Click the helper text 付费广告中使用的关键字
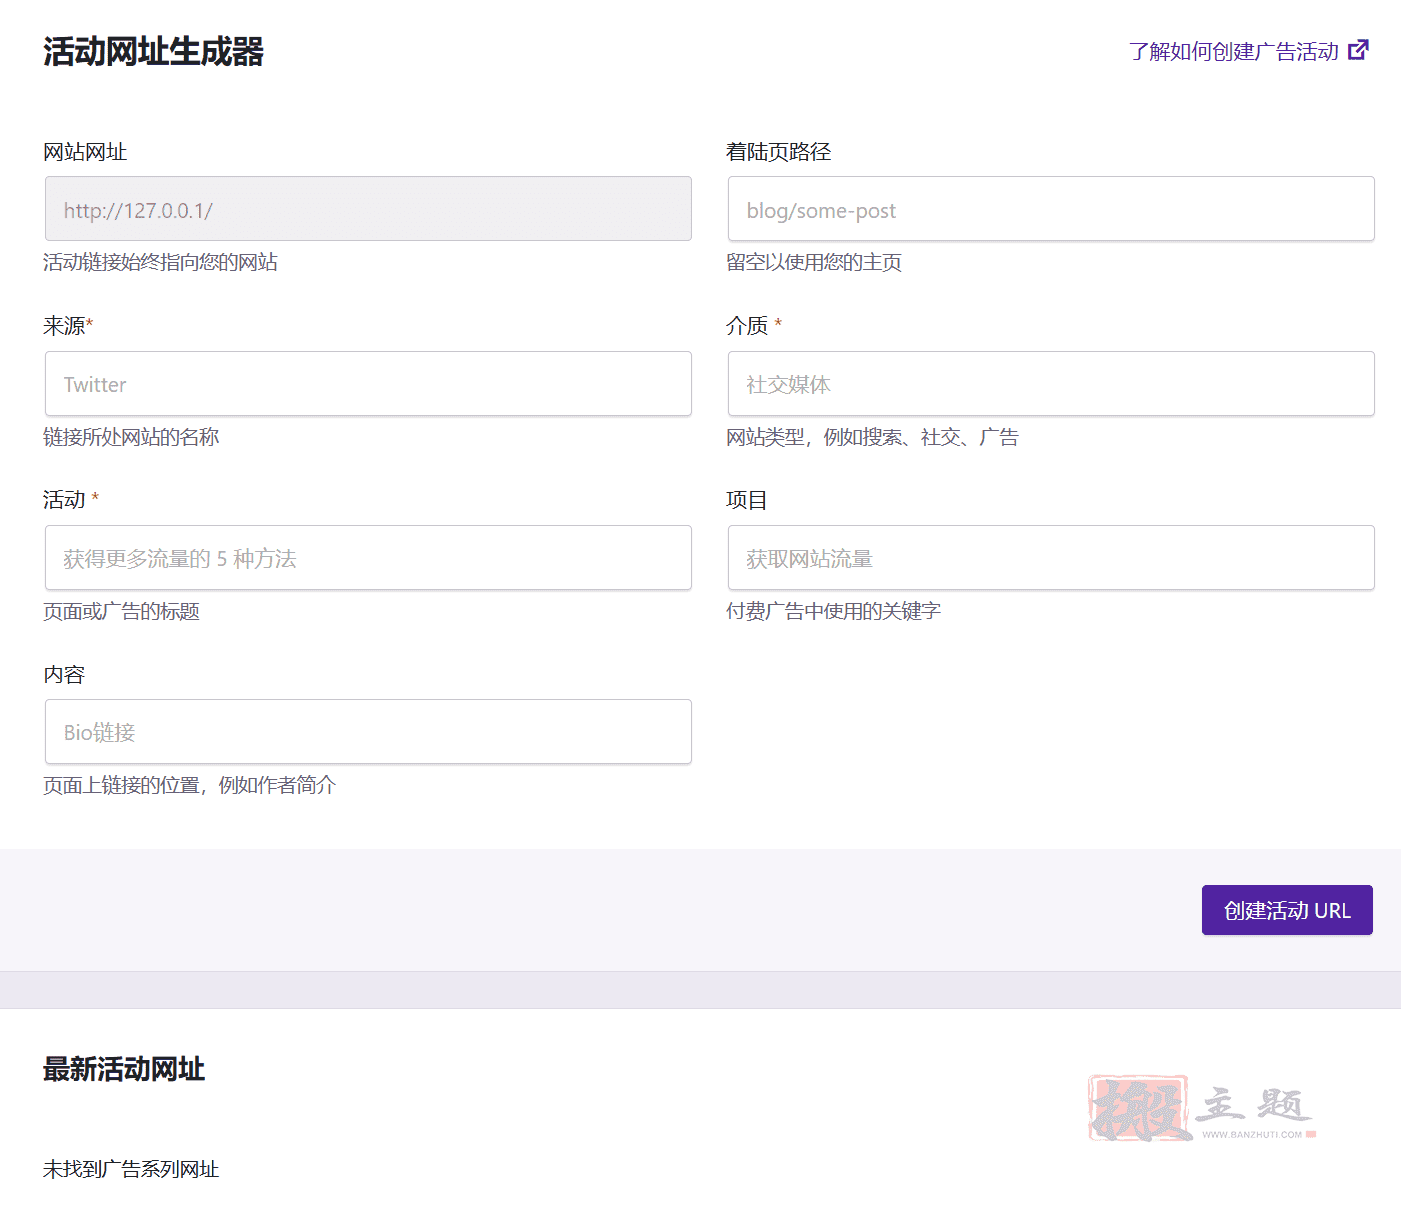Viewport: 1401px width, 1217px height. [833, 611]
